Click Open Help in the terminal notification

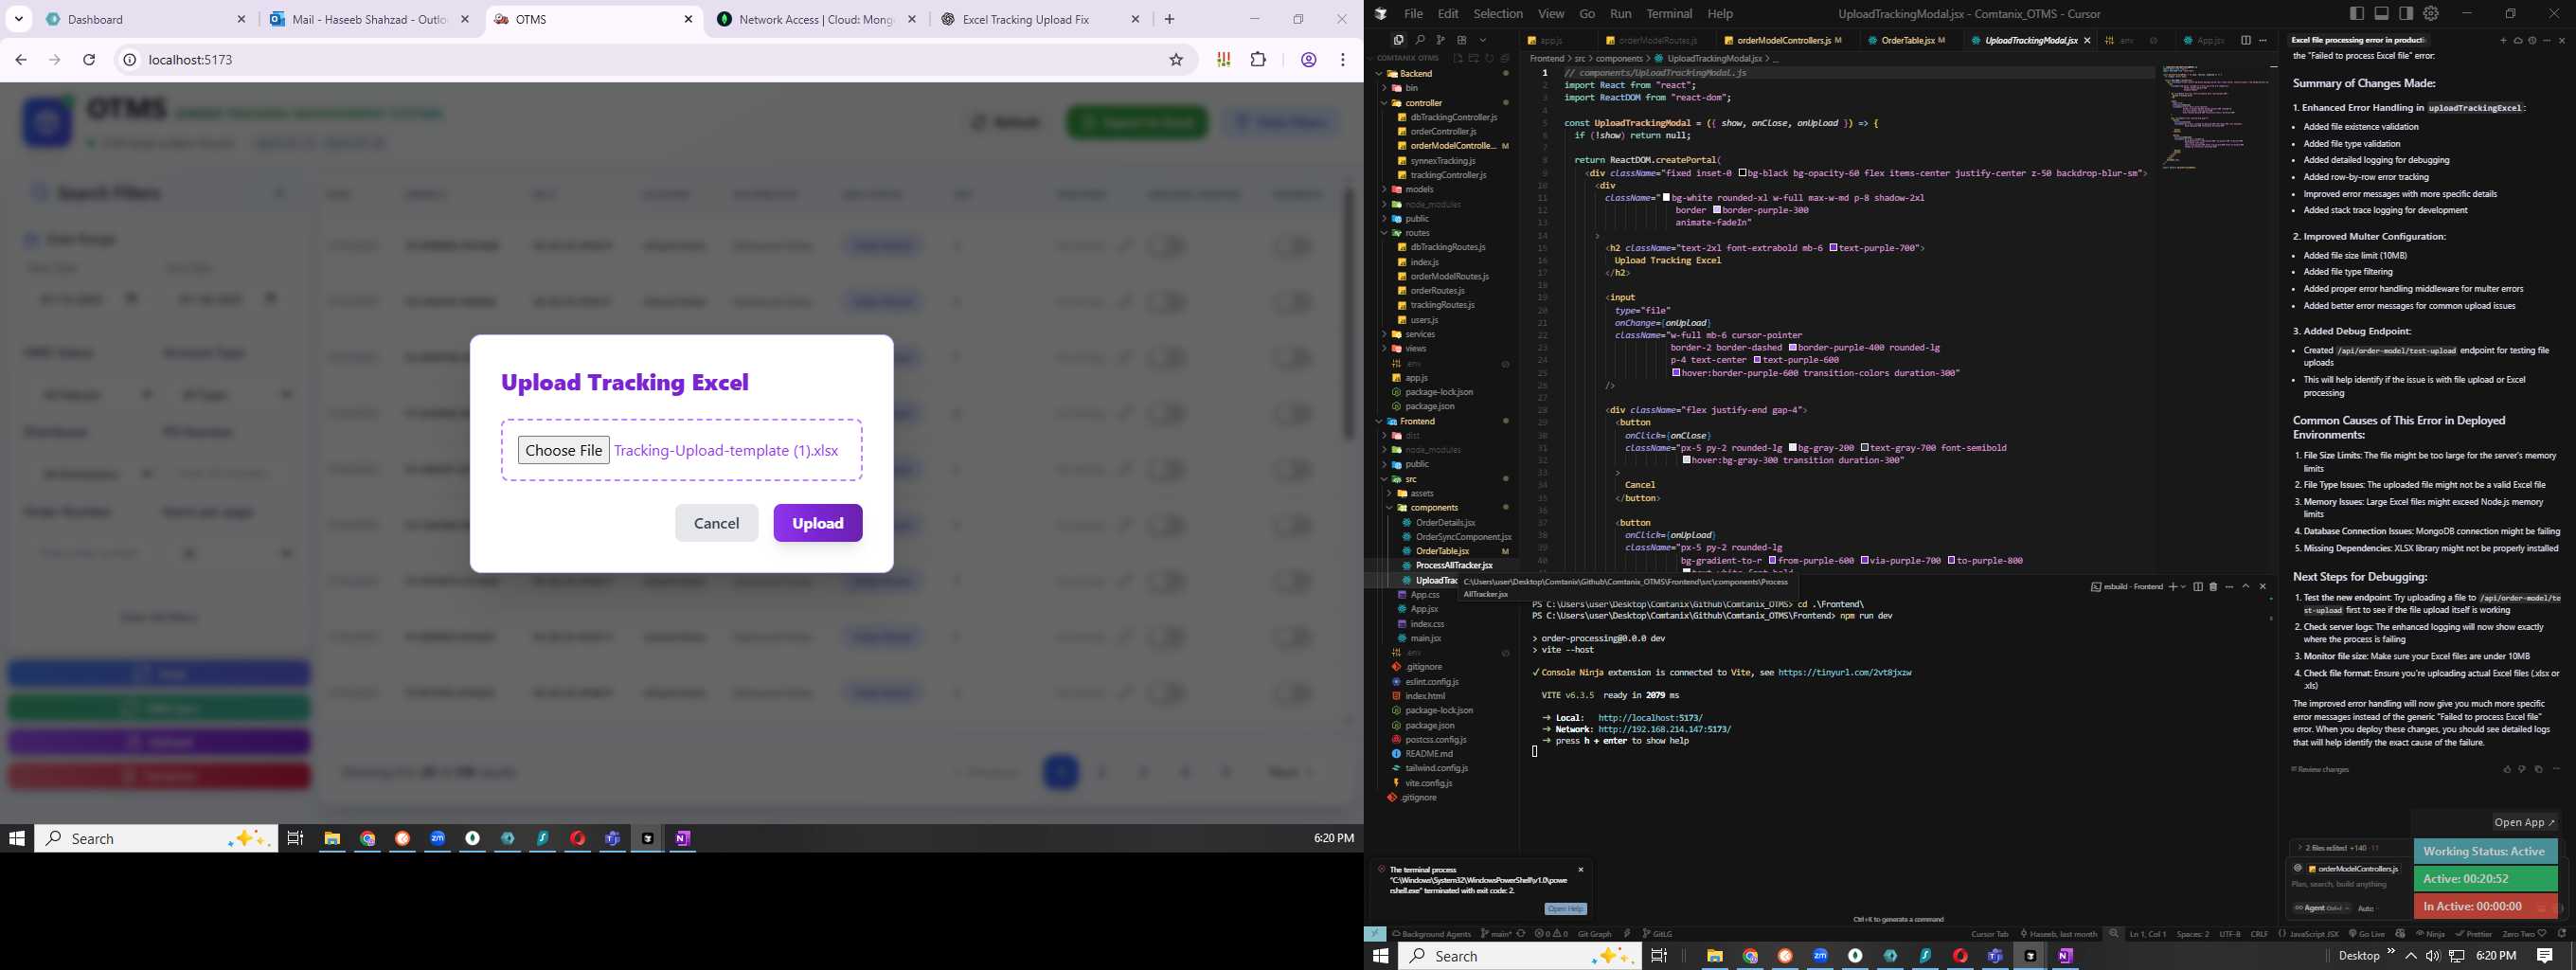point(1565,909)
